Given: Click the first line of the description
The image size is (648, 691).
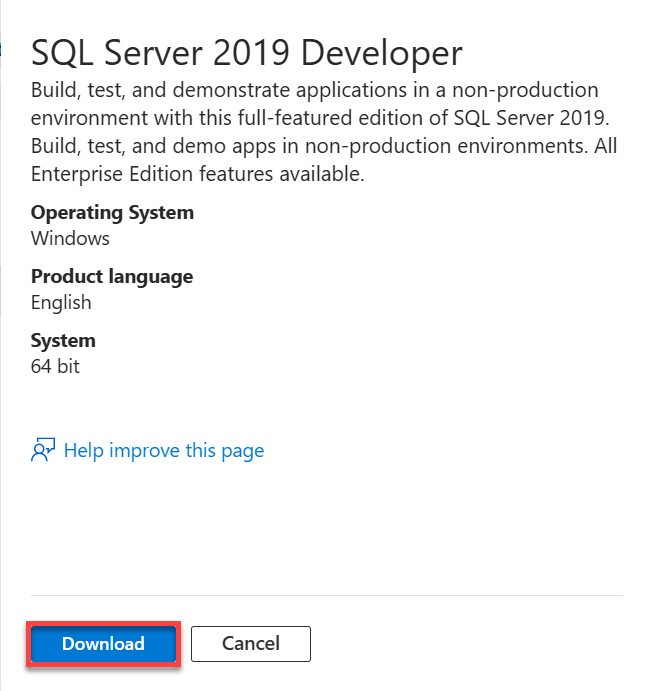Looking at the screenshot, I should tap(314, 91).
